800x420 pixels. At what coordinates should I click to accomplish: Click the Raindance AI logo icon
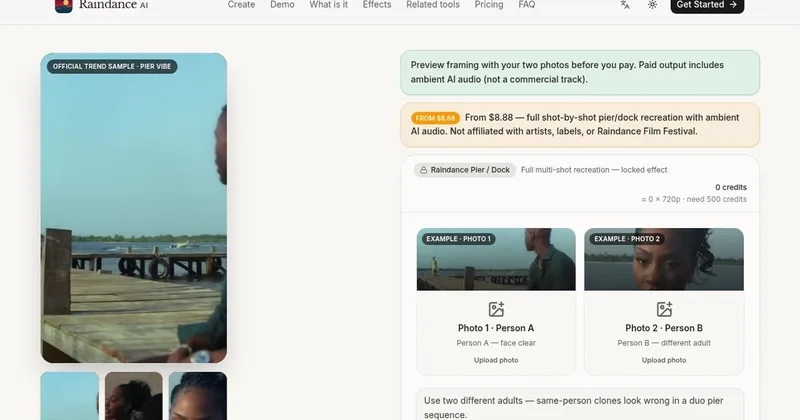pyautogui.click(x=64, y=6)
